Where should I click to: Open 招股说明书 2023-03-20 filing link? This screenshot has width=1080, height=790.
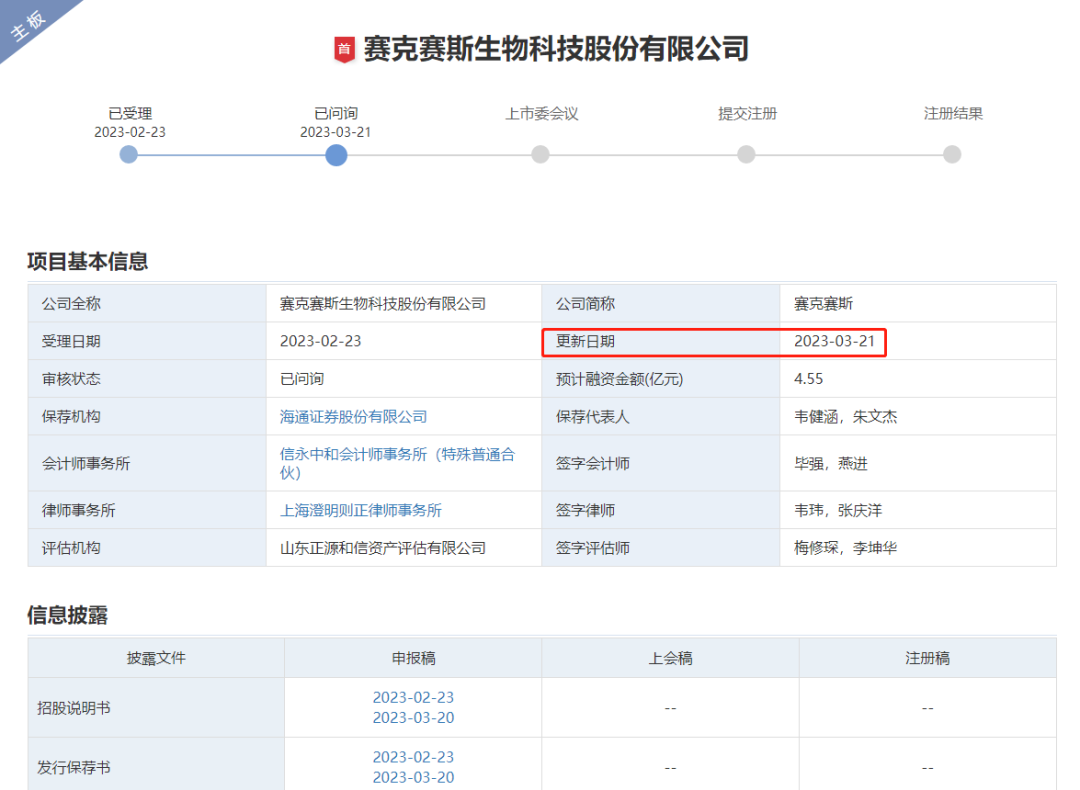coord(413,718)
